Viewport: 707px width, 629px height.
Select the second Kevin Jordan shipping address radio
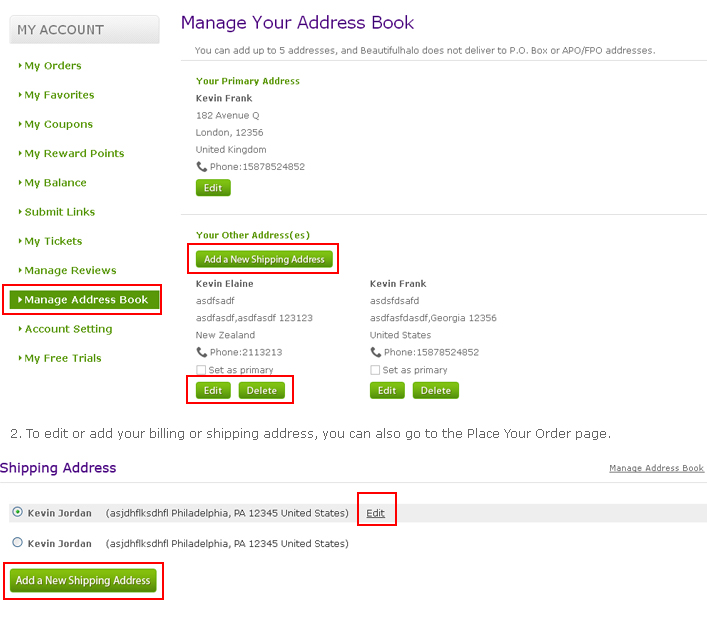click(18, 542)
